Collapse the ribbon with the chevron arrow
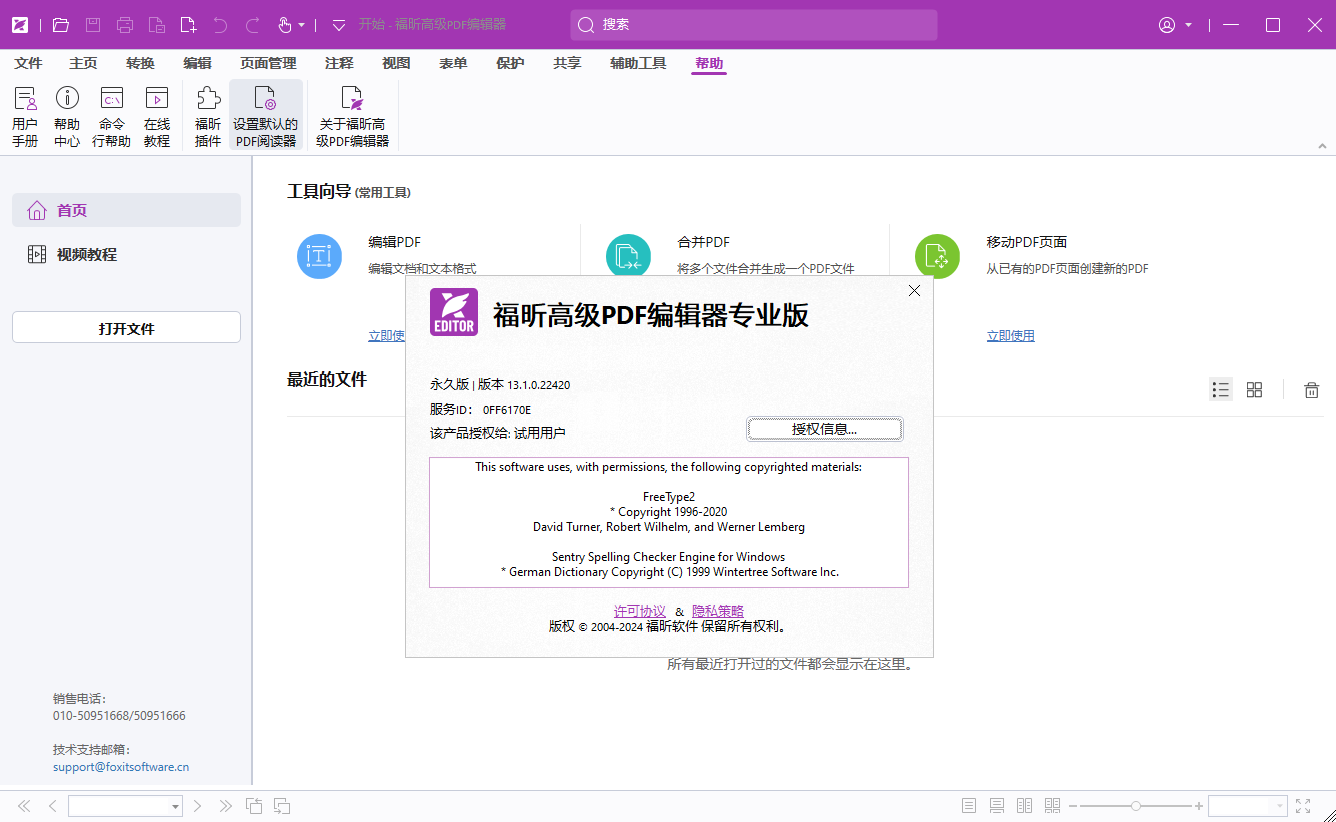 point(1322,146)
